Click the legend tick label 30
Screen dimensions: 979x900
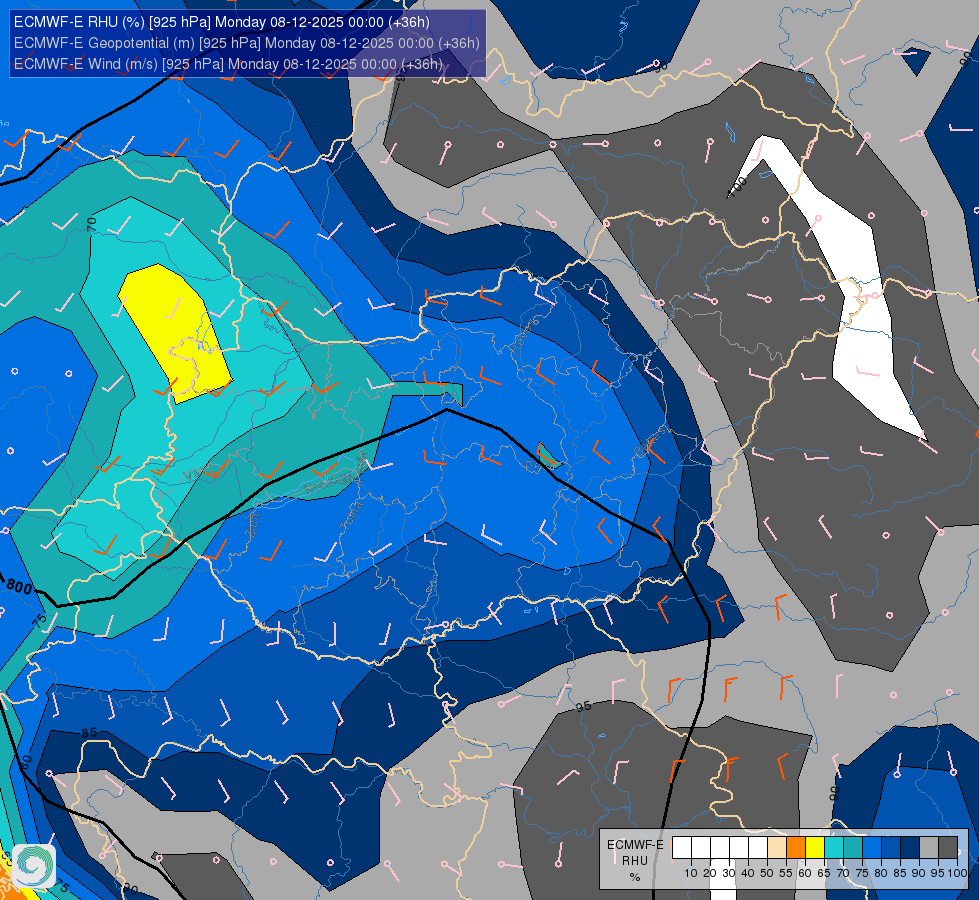click(729, 873)
